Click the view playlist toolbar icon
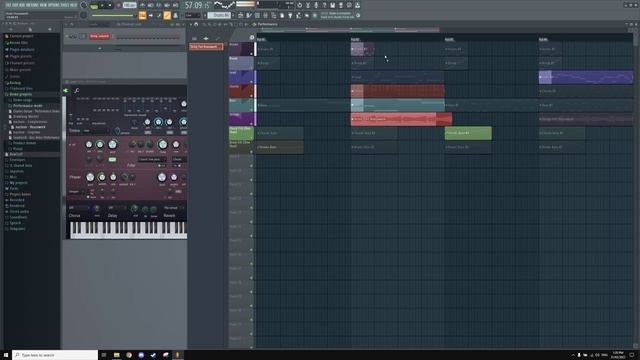640x360 pixels. [240, 15]
